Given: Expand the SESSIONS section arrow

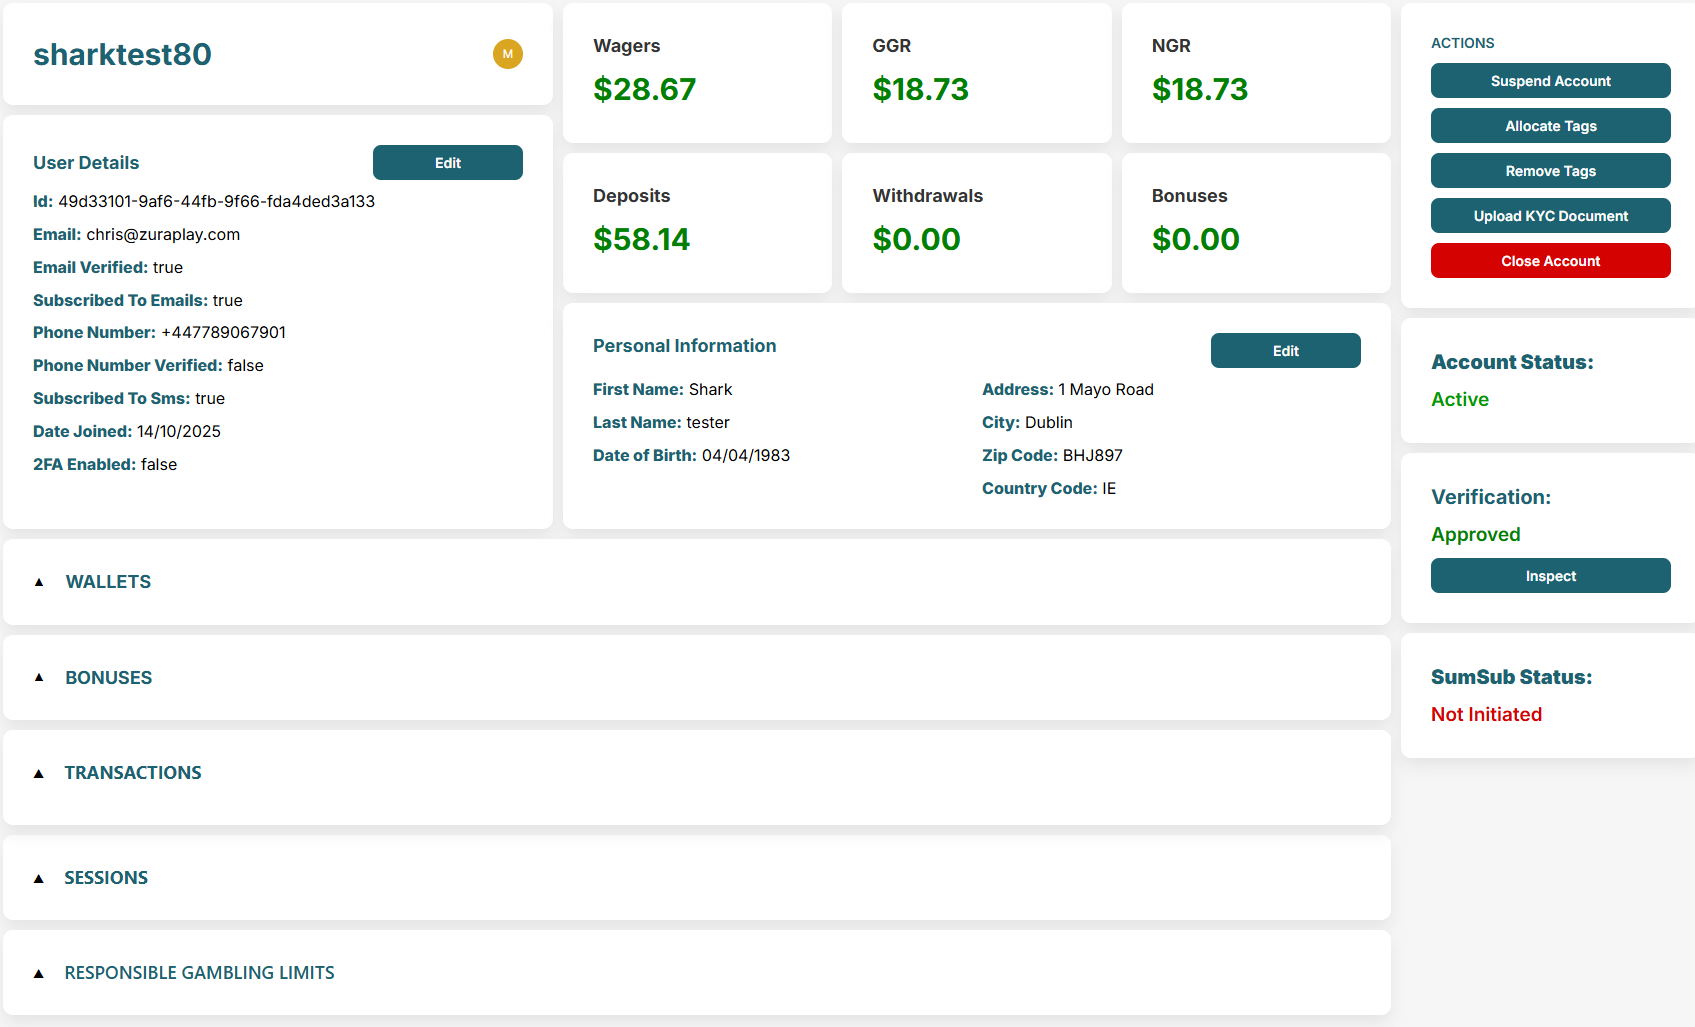Looking at the screenshot, I should click(x=39, y=878).
